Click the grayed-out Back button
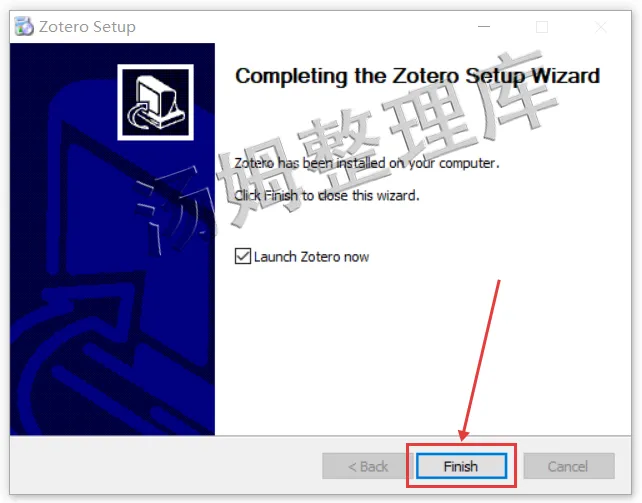The height and width of the screenshot is (503, 642). click(x=365, y=466)
